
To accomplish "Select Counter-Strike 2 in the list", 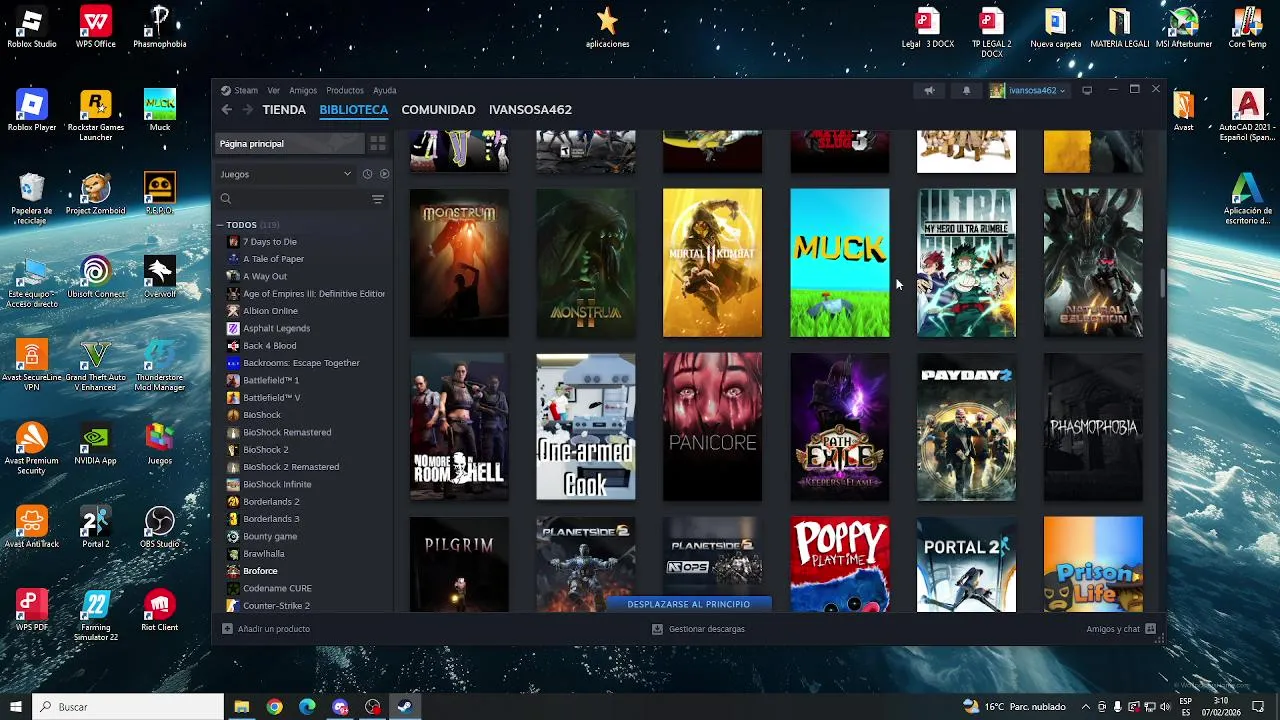I will coord(276,606).
